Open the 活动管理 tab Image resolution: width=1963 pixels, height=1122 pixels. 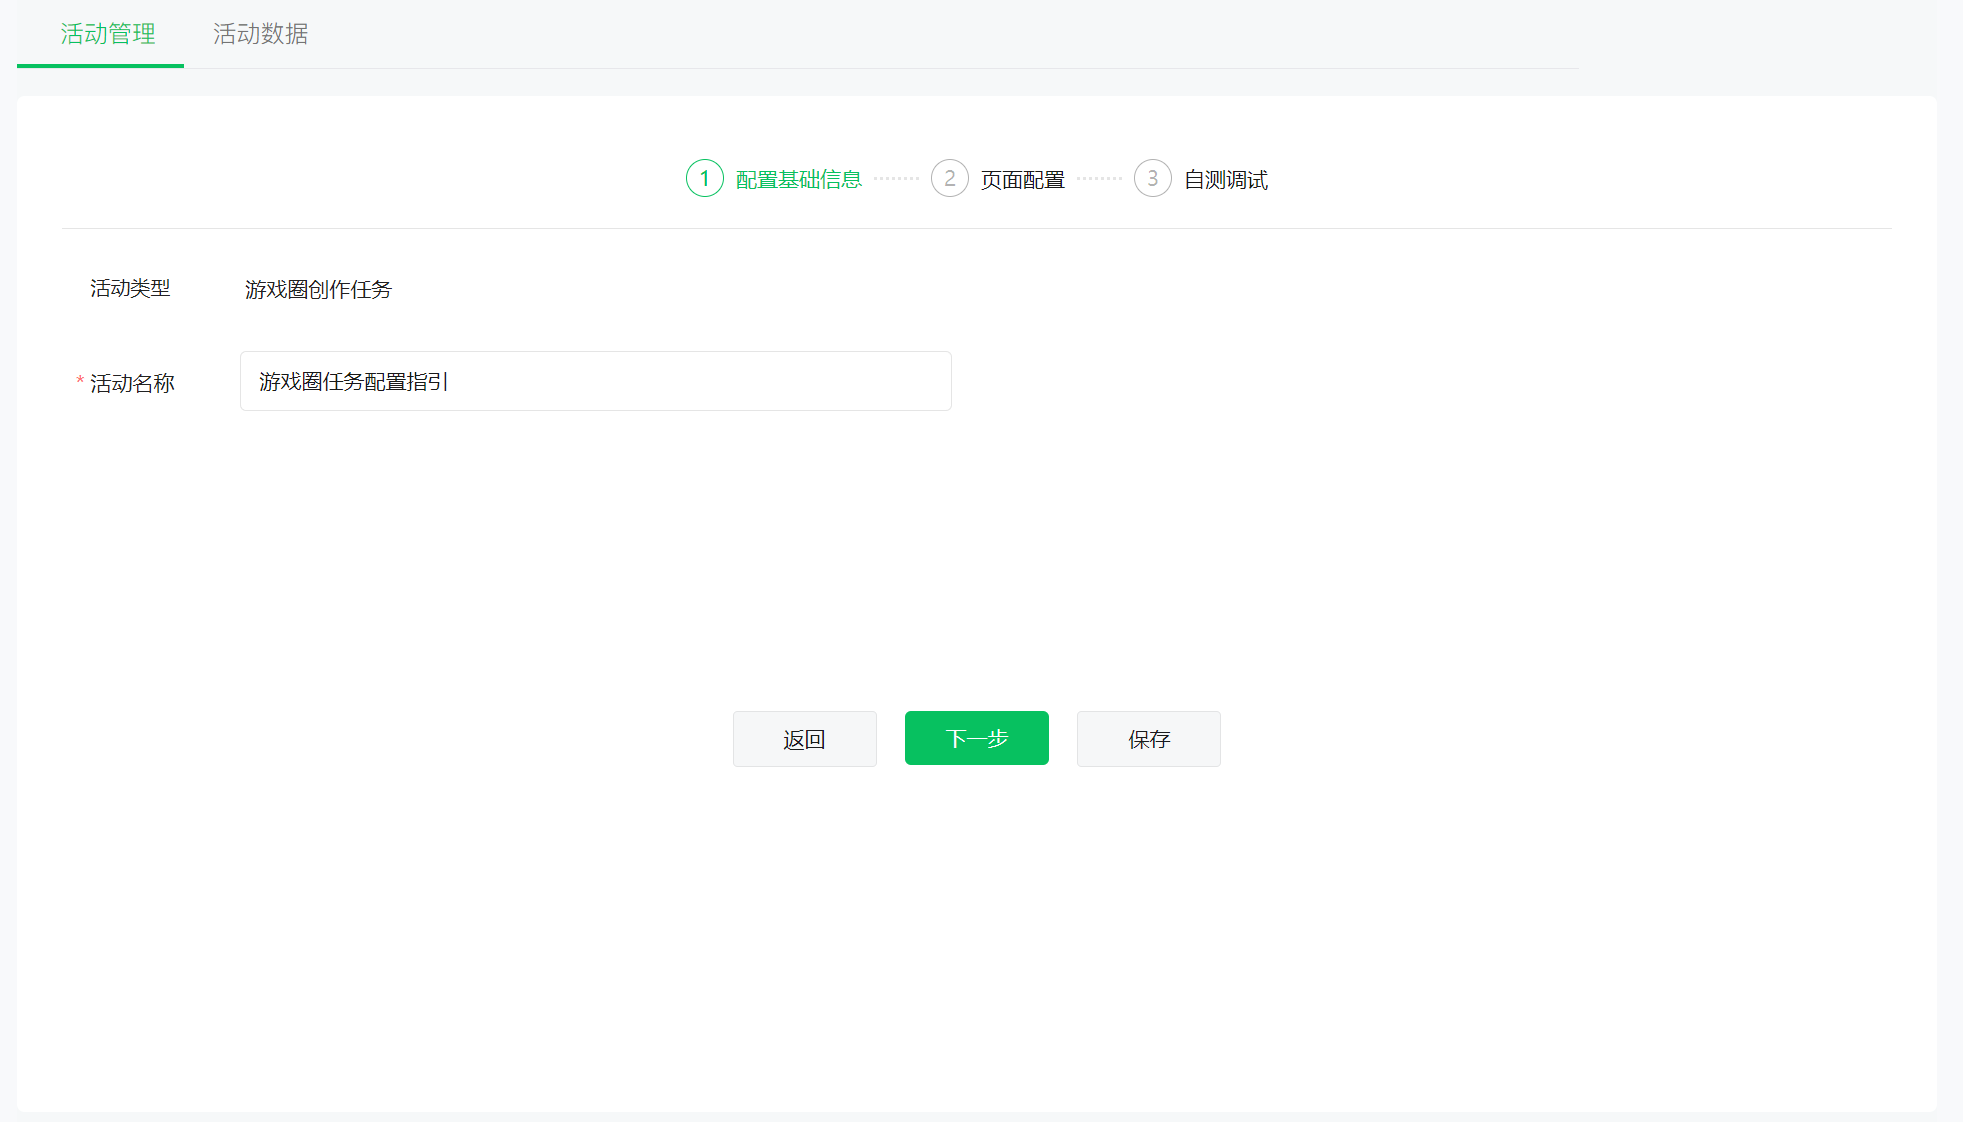click(108, 34)
